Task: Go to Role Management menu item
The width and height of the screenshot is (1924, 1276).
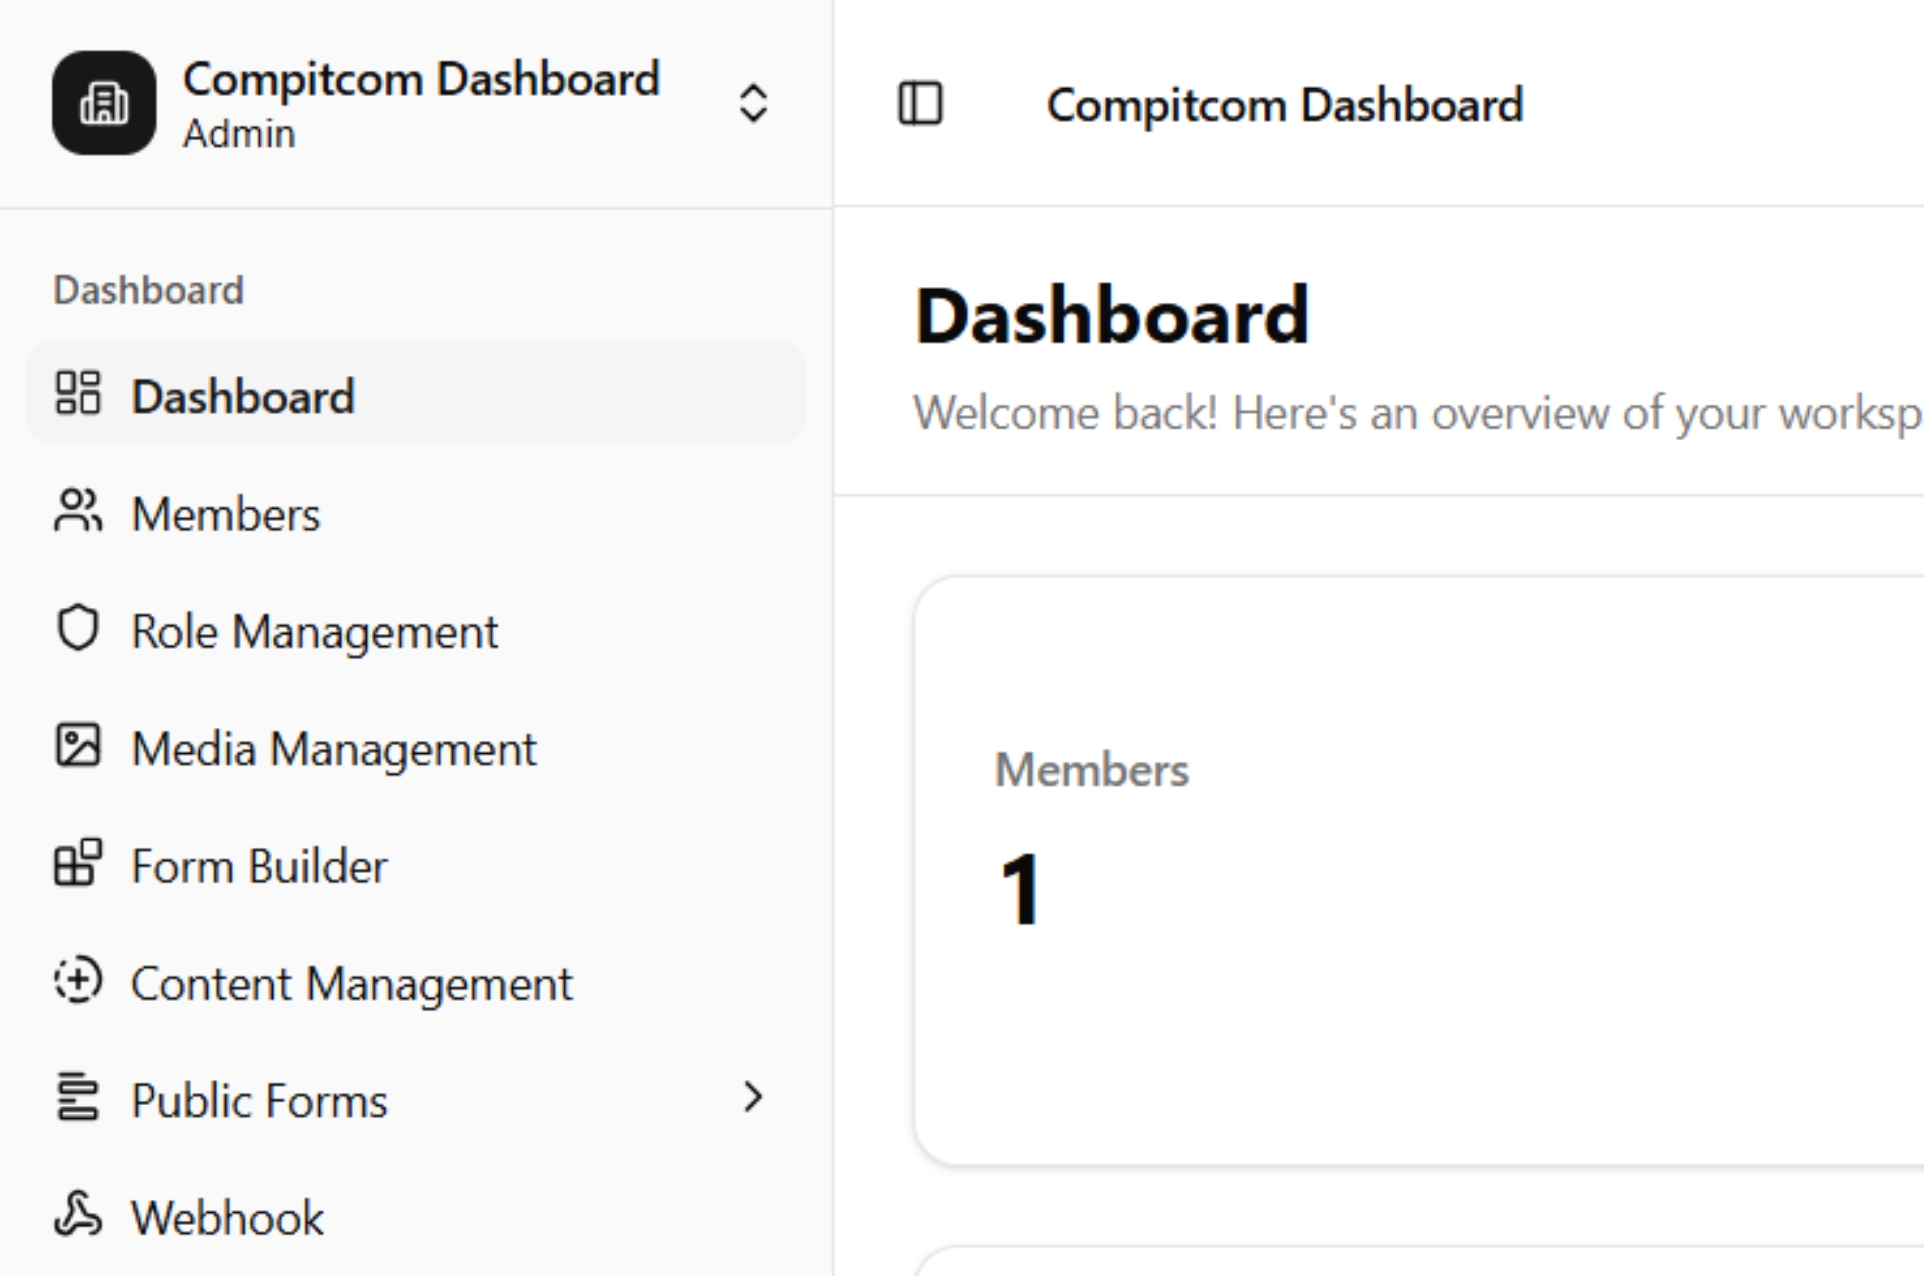Action: click(x=314, y=632)
